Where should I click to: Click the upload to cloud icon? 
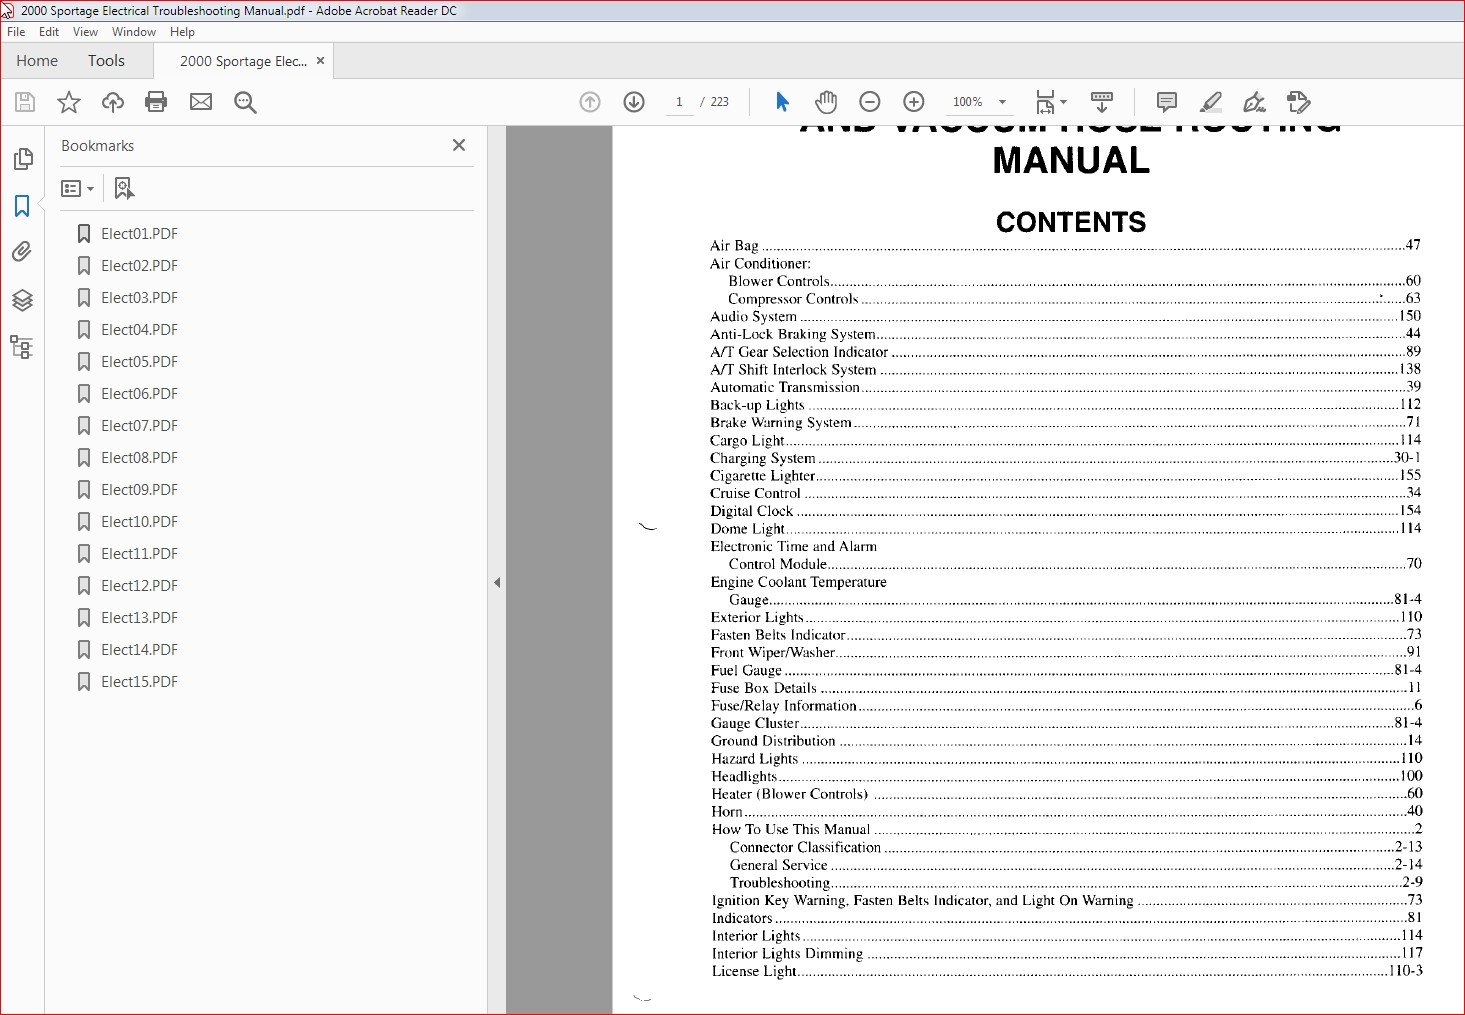(113, 102)
